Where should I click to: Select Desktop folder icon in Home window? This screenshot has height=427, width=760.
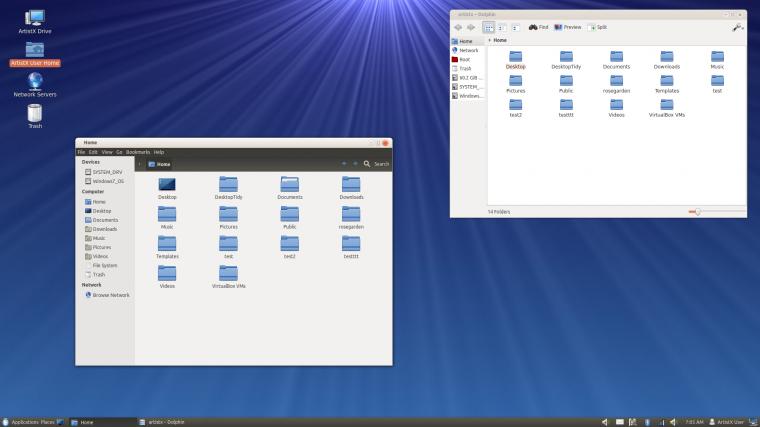pyautogui.click(x=167, y=188)
